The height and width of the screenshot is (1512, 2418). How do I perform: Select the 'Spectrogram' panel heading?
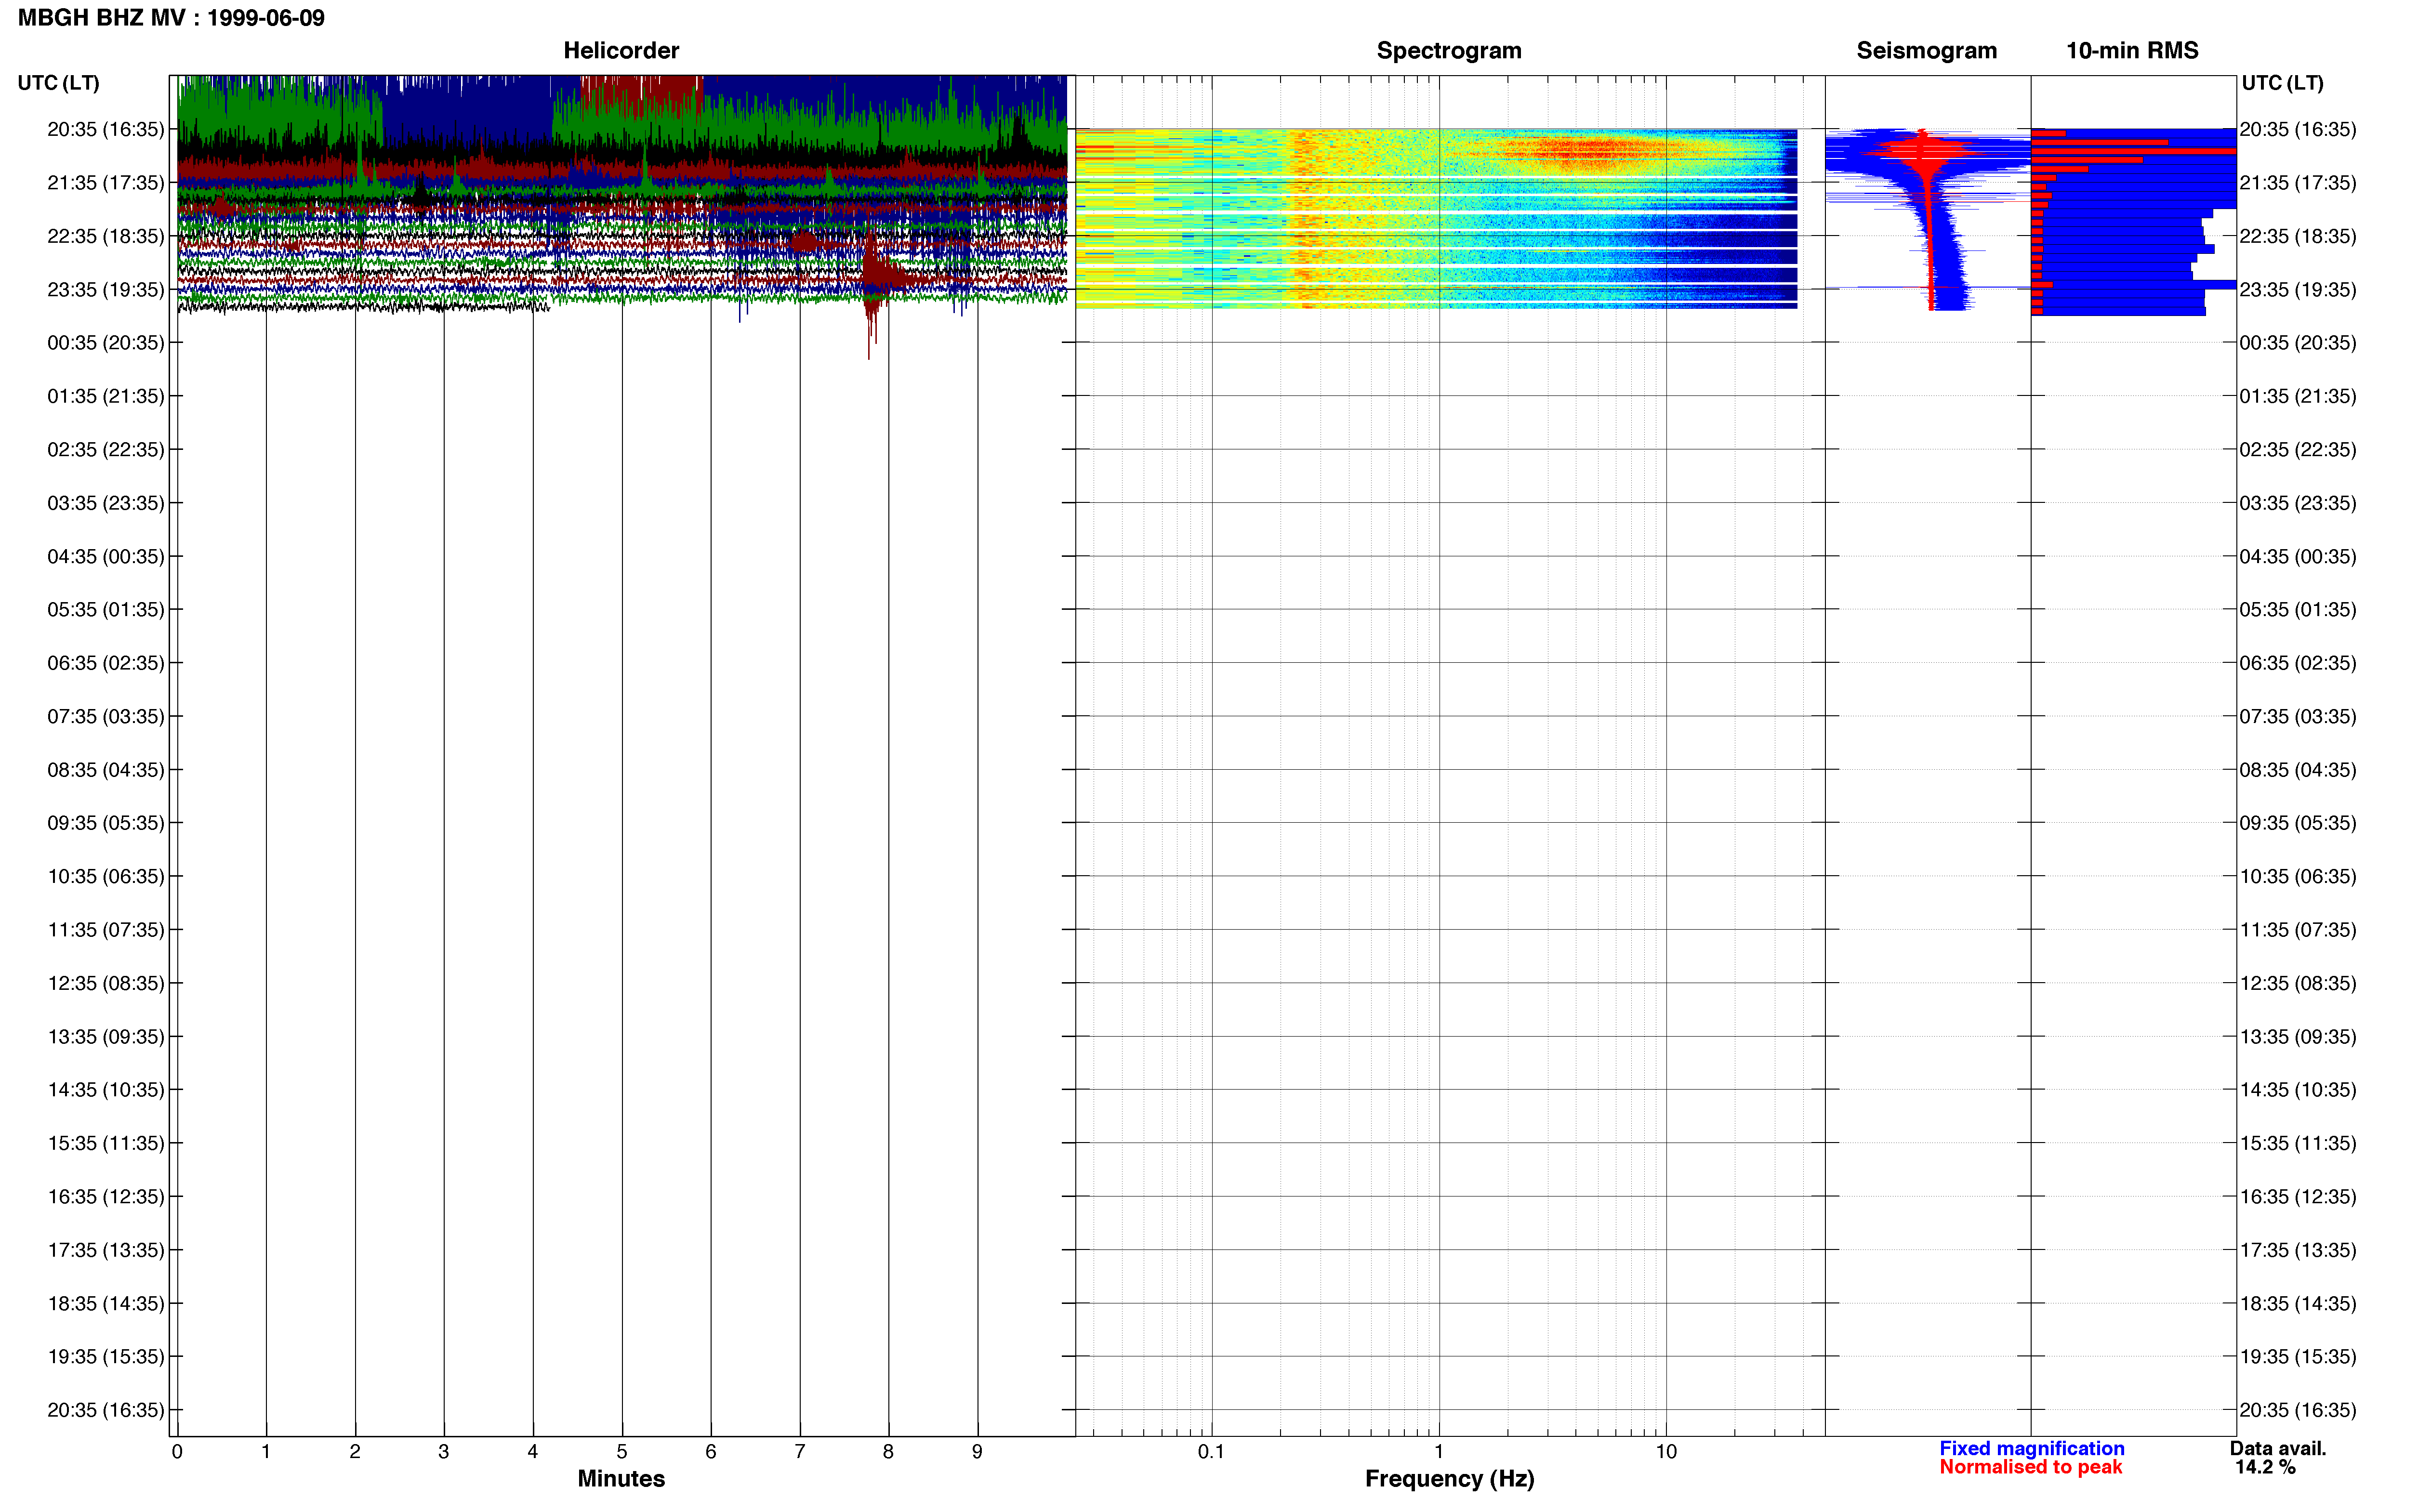pos(1449,50)
